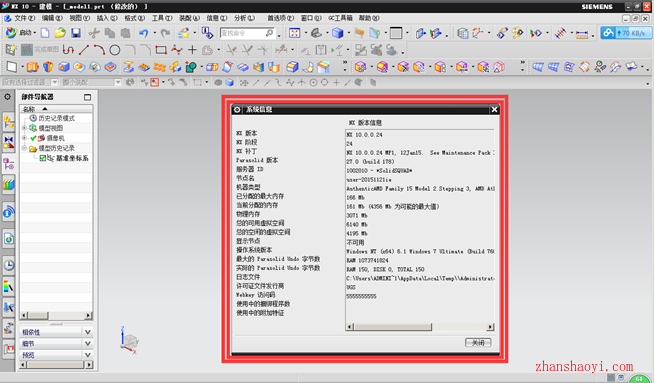
Task: Undo the last action
Action: (x=143, y=33)
